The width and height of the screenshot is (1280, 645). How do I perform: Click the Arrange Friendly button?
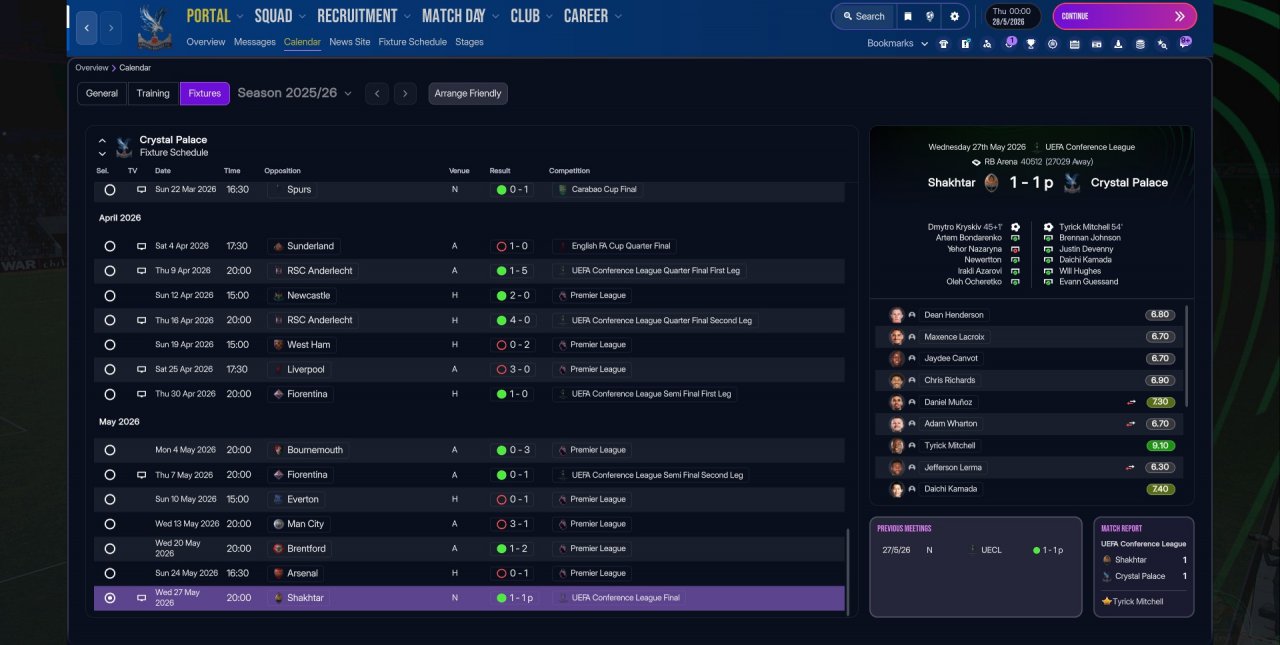(468, 93)
